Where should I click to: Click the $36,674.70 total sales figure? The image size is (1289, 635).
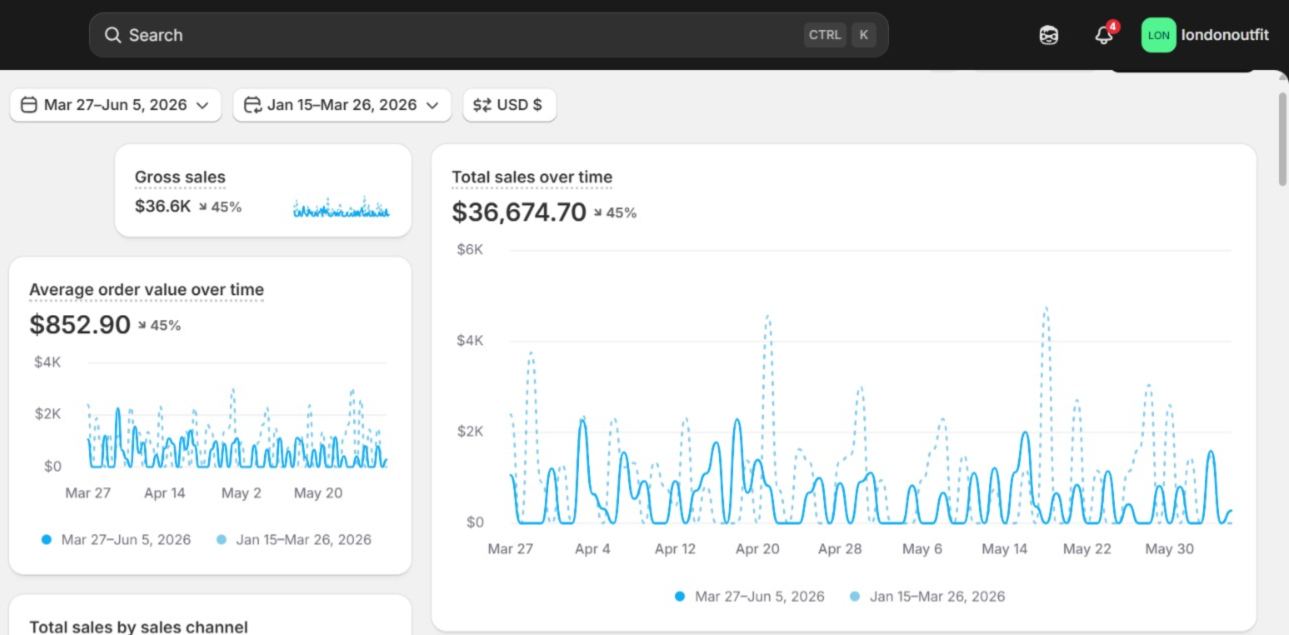pyautogui.click(x=519, y=212)
